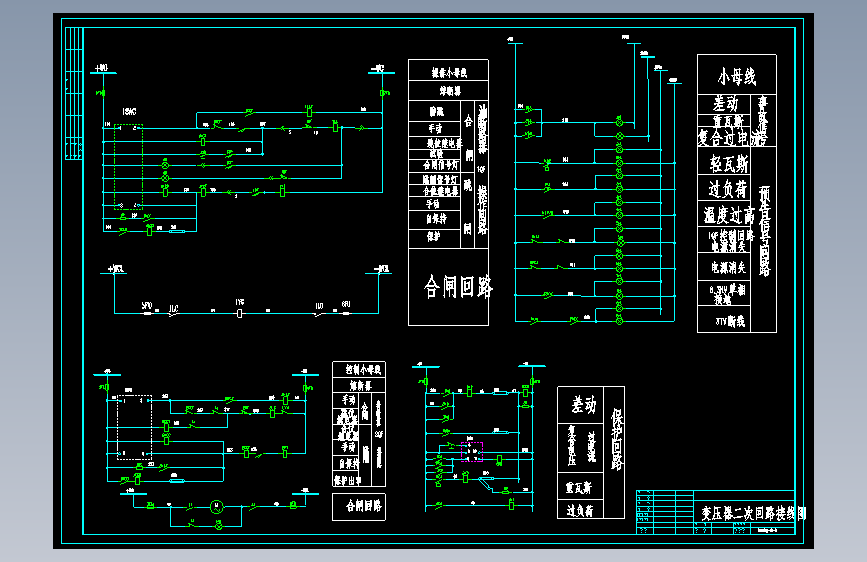This screenshot has height=562, width=867.
Task: Click 差动 in the 保护回路 table
Action: point(583,405)
